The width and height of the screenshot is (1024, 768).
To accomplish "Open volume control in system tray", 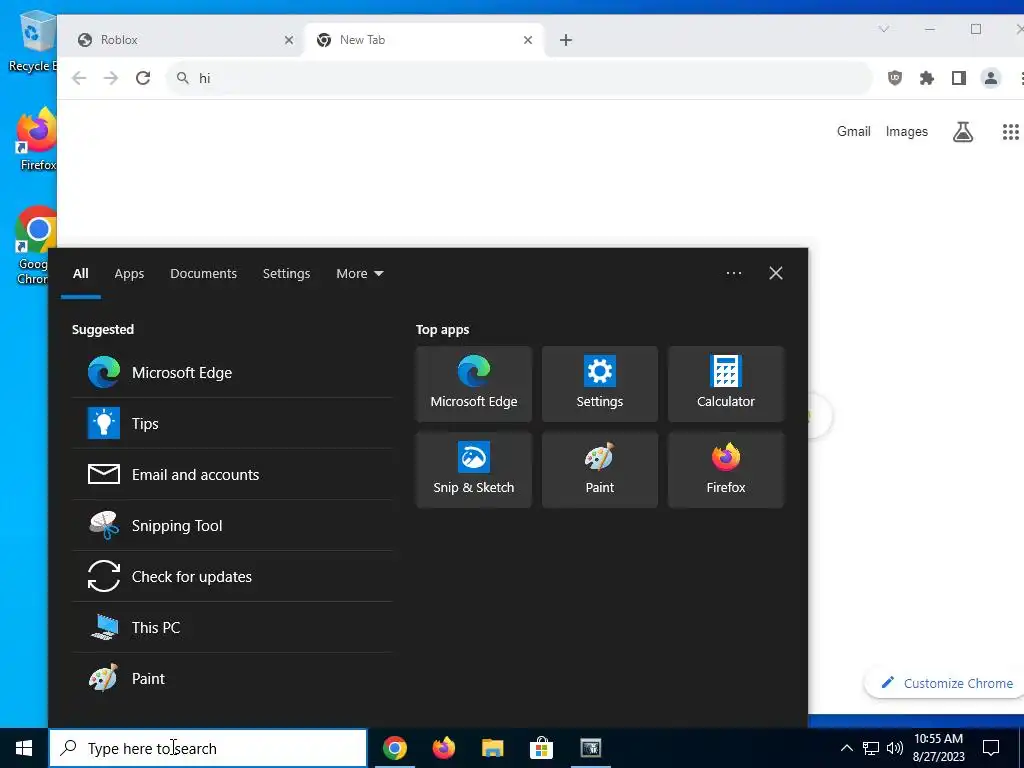I will point(895,748).
